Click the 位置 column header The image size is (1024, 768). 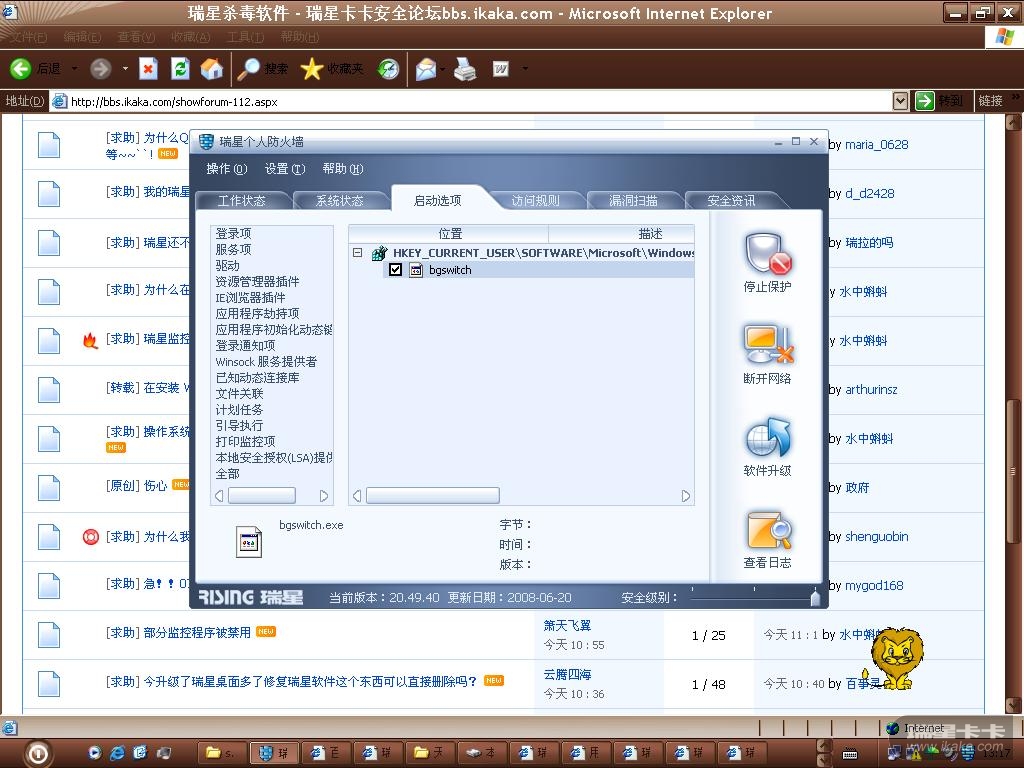pos(449,233)
